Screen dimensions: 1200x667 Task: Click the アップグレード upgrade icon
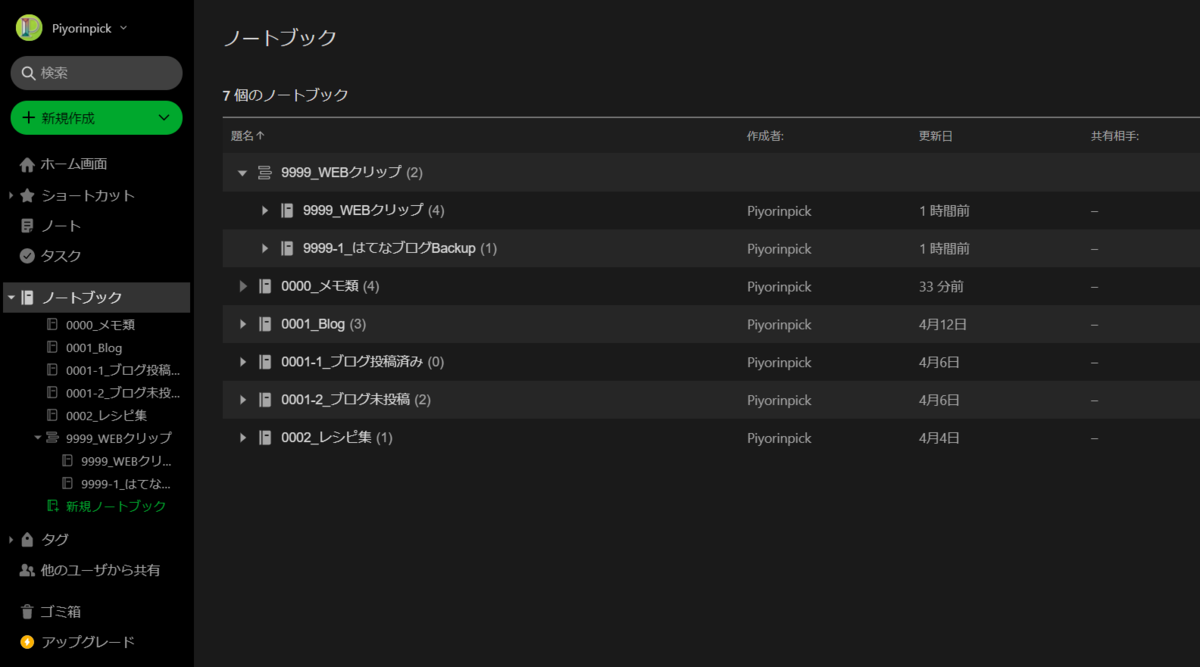[x=27, y=642]
